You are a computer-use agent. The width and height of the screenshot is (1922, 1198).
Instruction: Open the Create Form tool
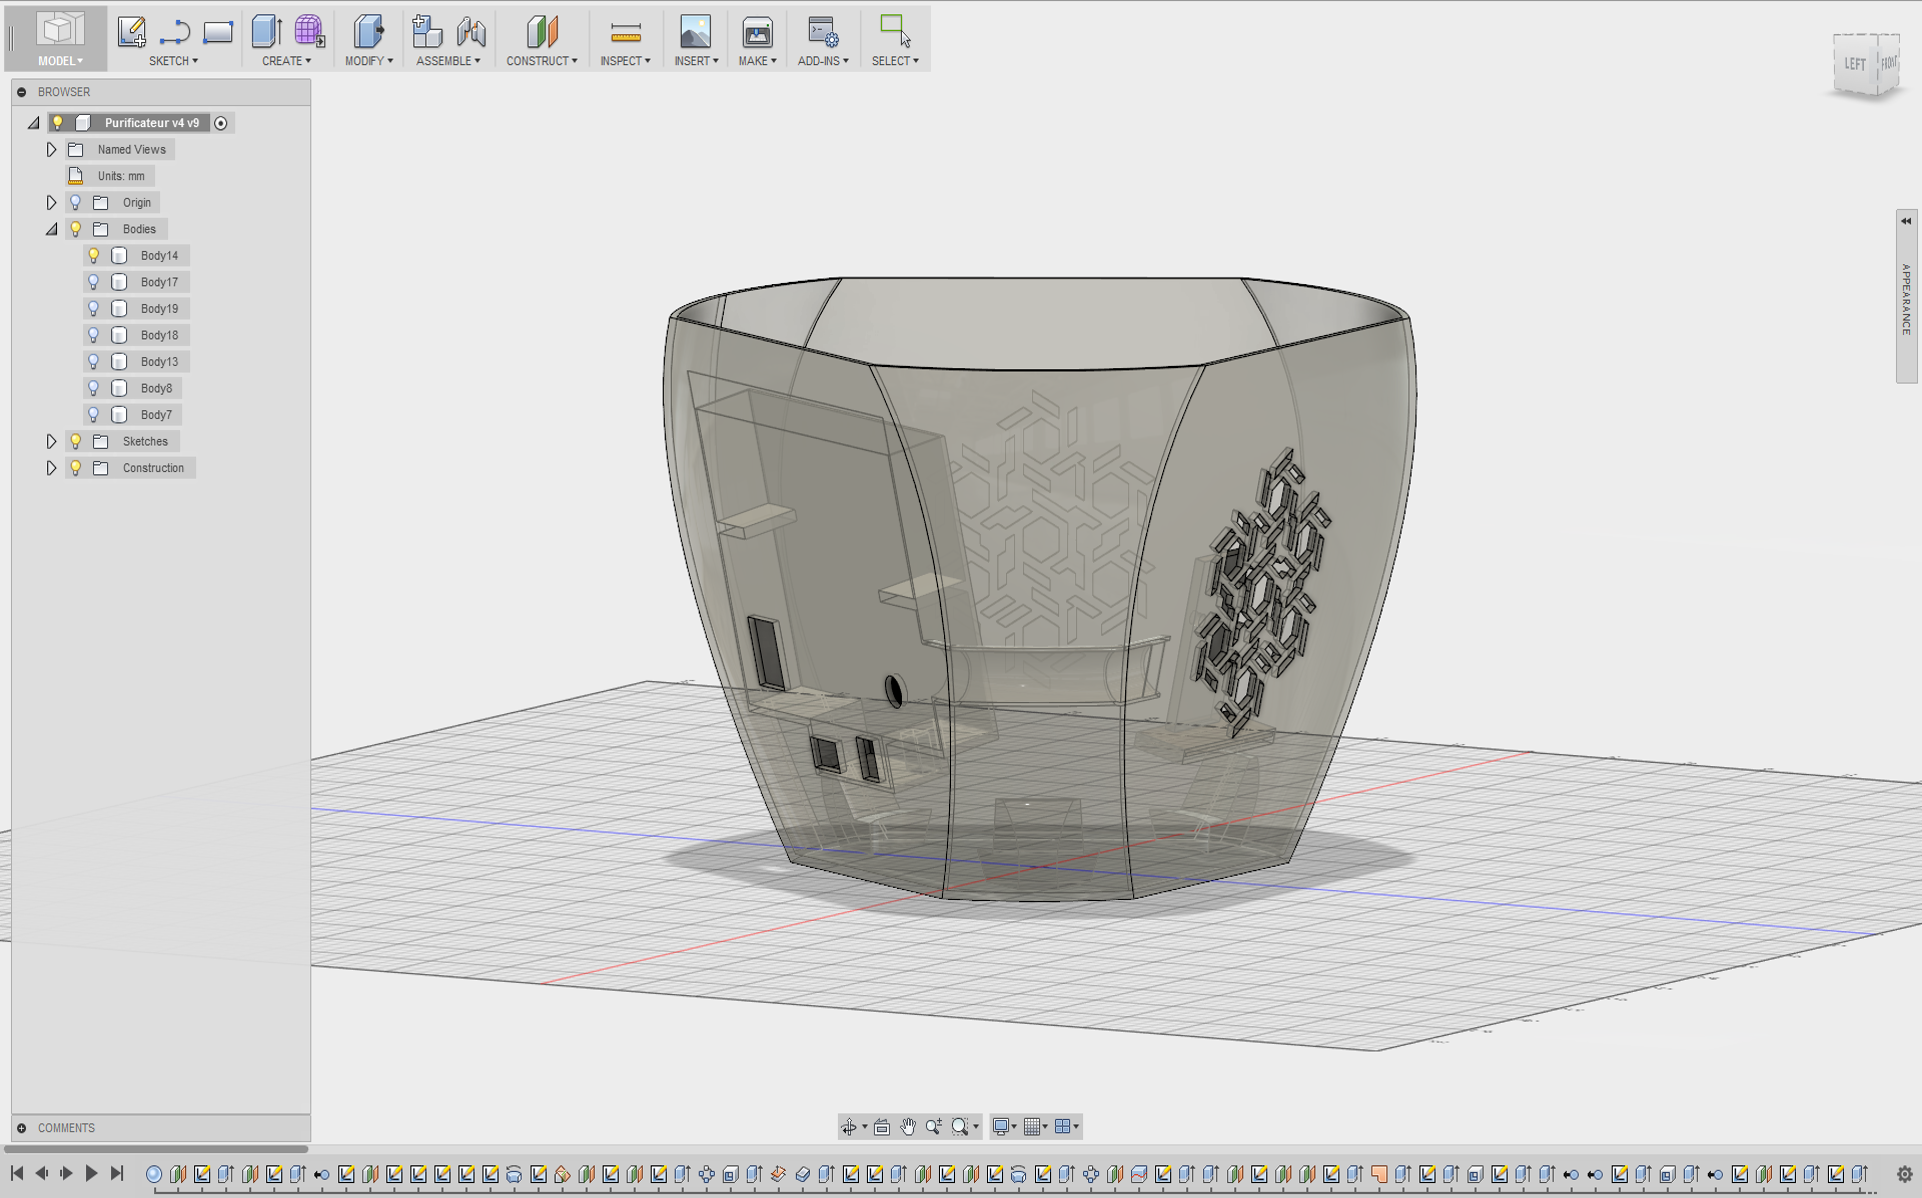(x=309, y=31)
